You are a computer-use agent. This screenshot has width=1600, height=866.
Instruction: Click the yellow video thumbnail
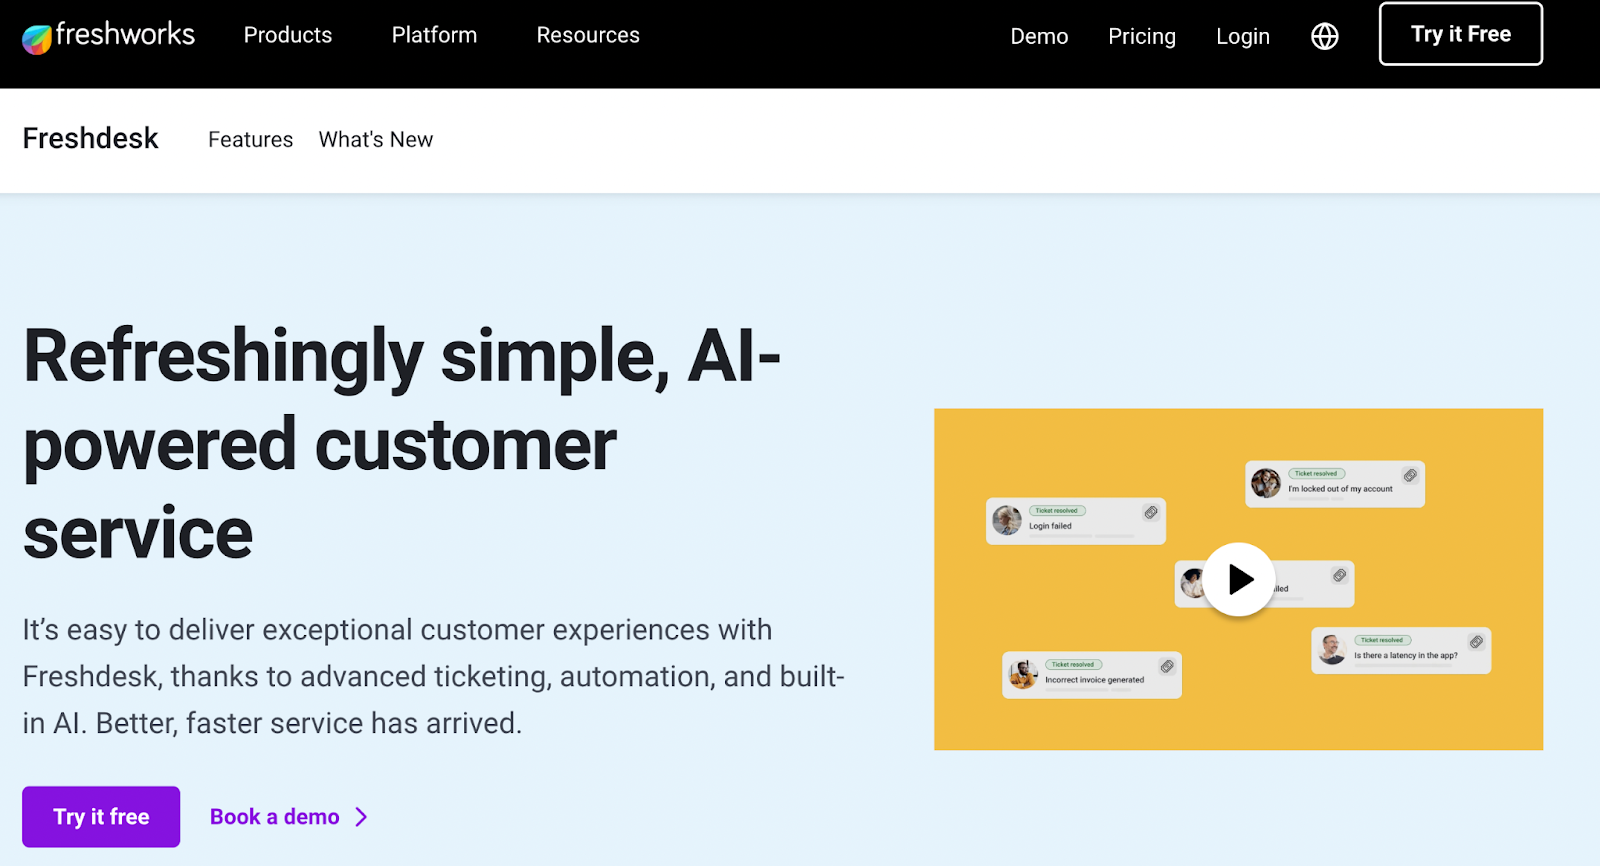(1239, 579)
